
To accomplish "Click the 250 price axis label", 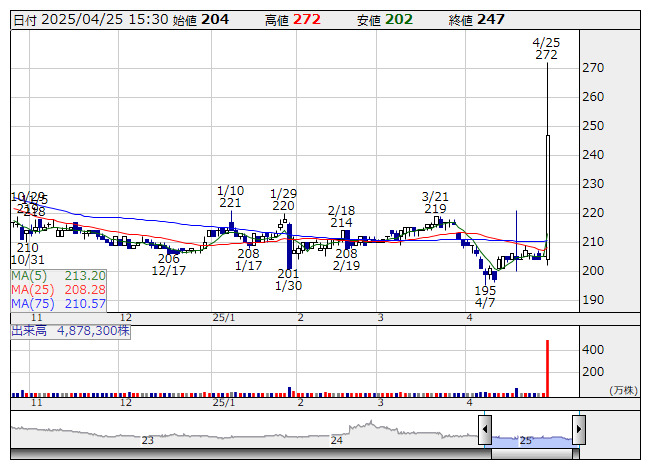I will pos(593,126).
